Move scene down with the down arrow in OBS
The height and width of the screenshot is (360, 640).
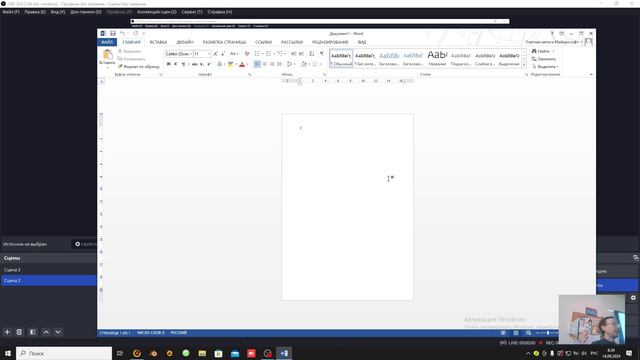58,332
